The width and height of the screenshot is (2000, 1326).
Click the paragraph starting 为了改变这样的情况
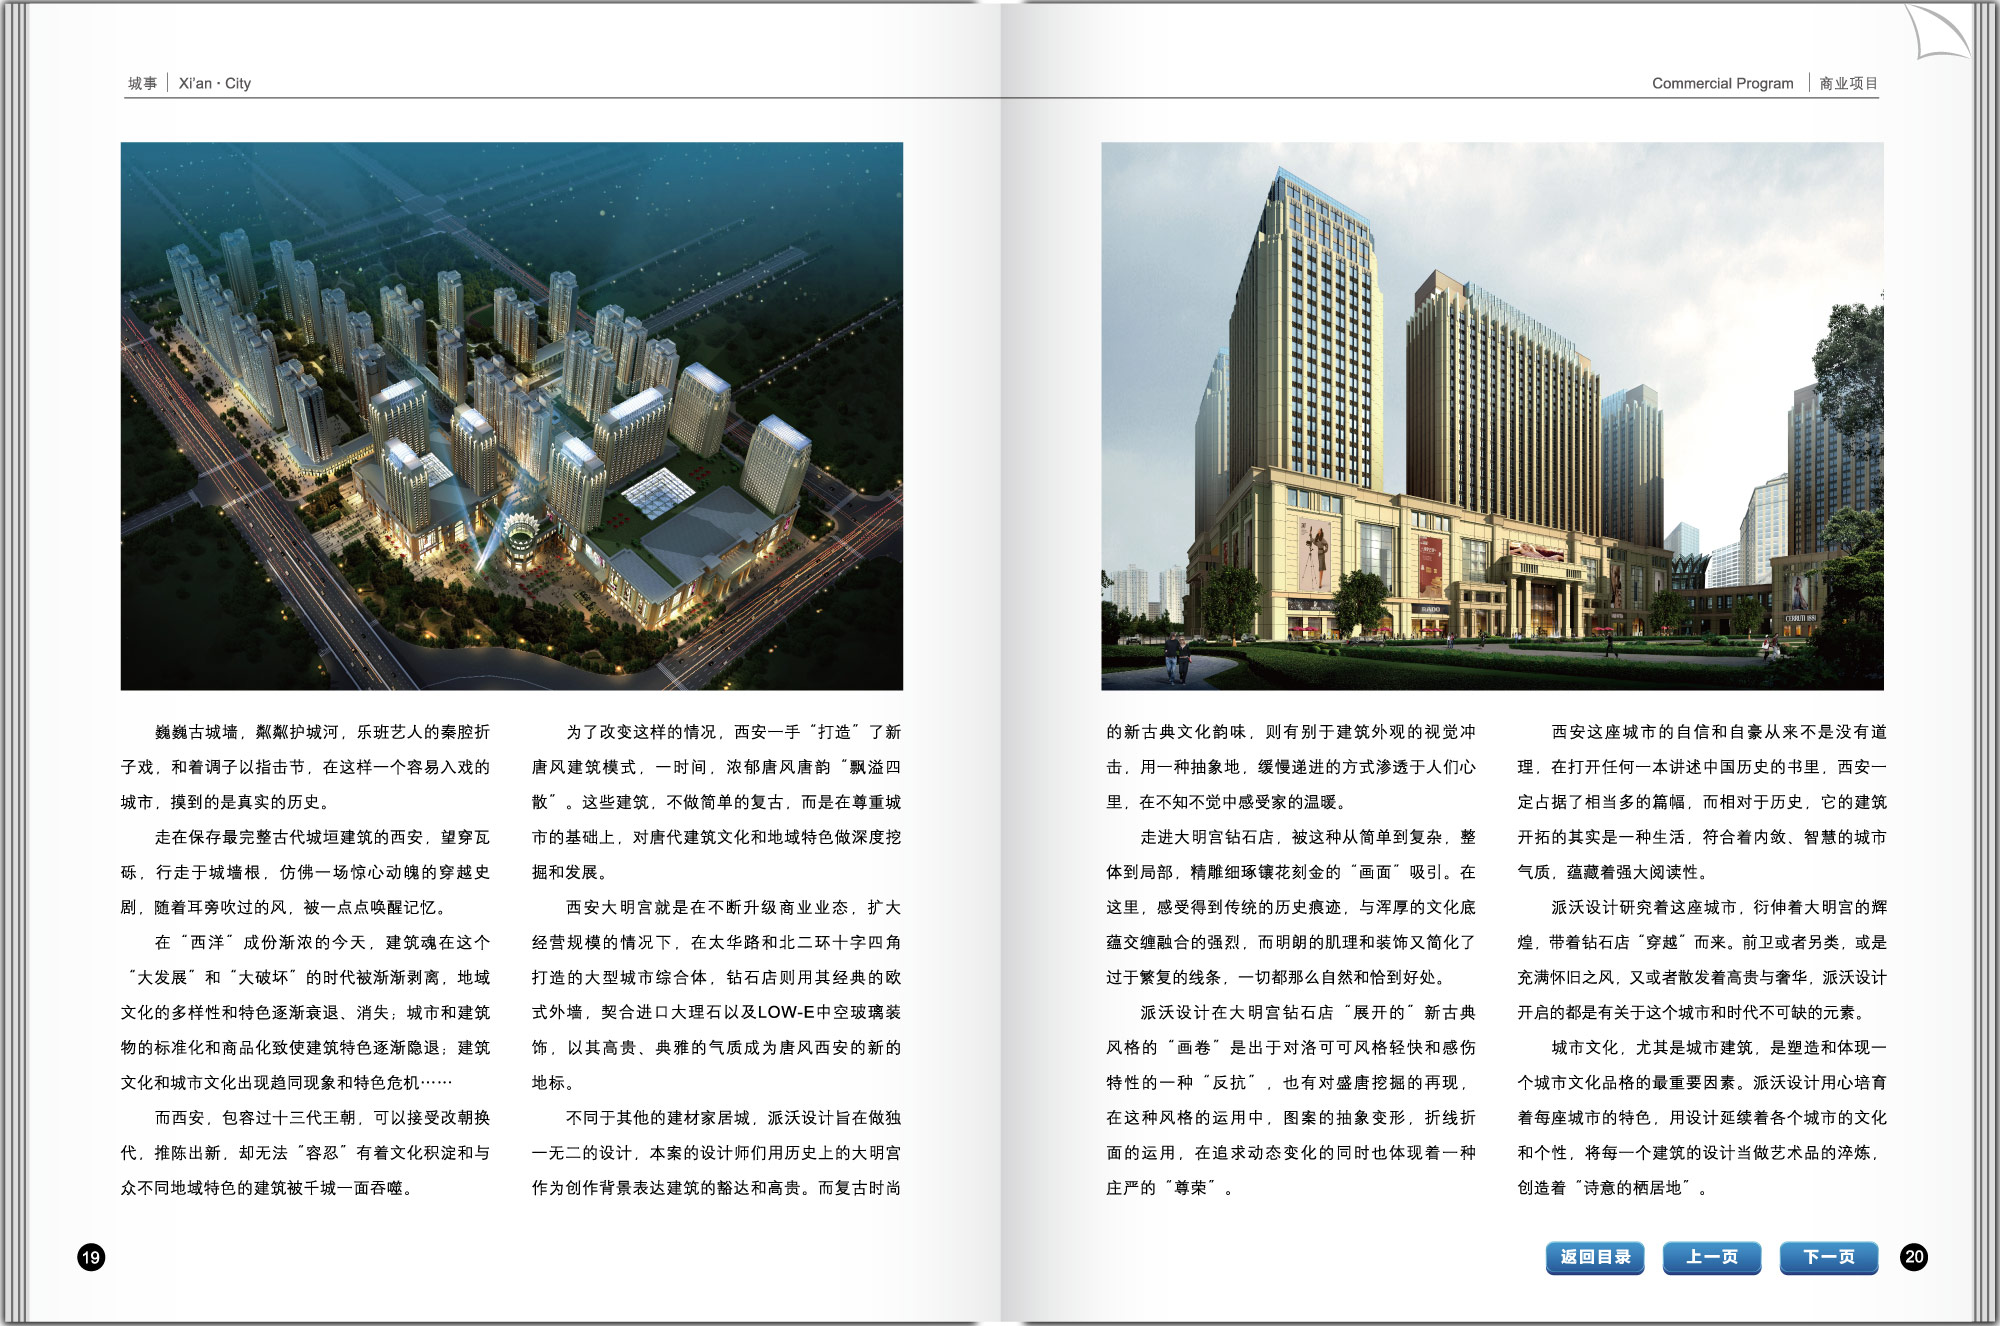point(716,802)
